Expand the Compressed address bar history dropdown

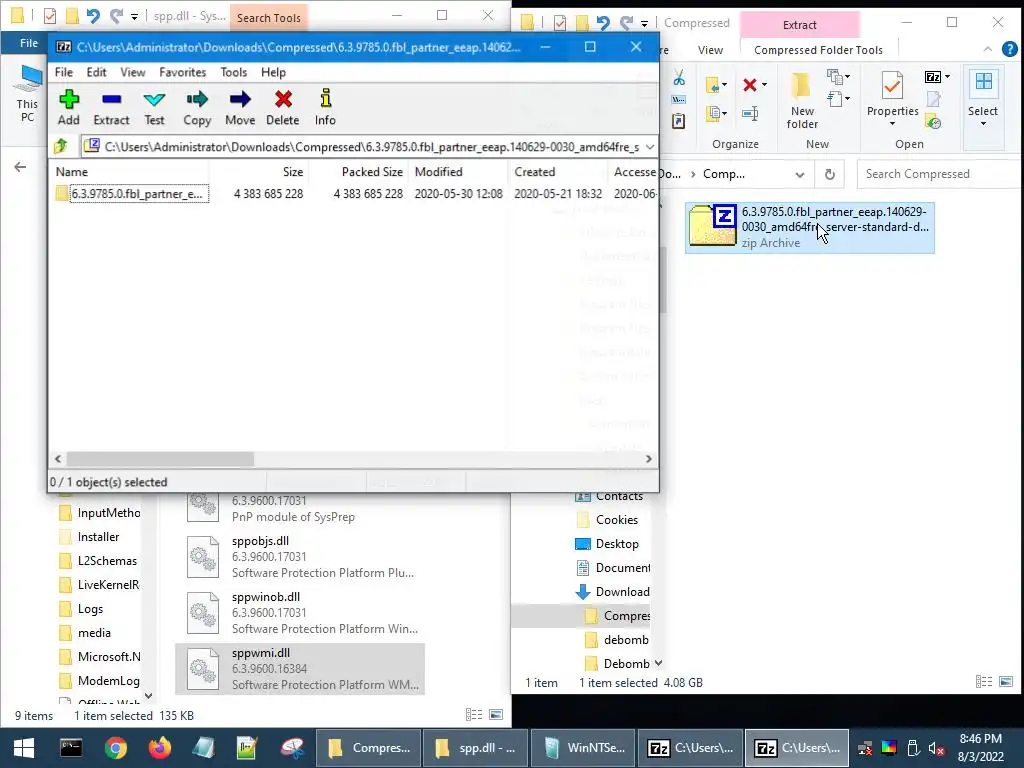click(799, 174)
